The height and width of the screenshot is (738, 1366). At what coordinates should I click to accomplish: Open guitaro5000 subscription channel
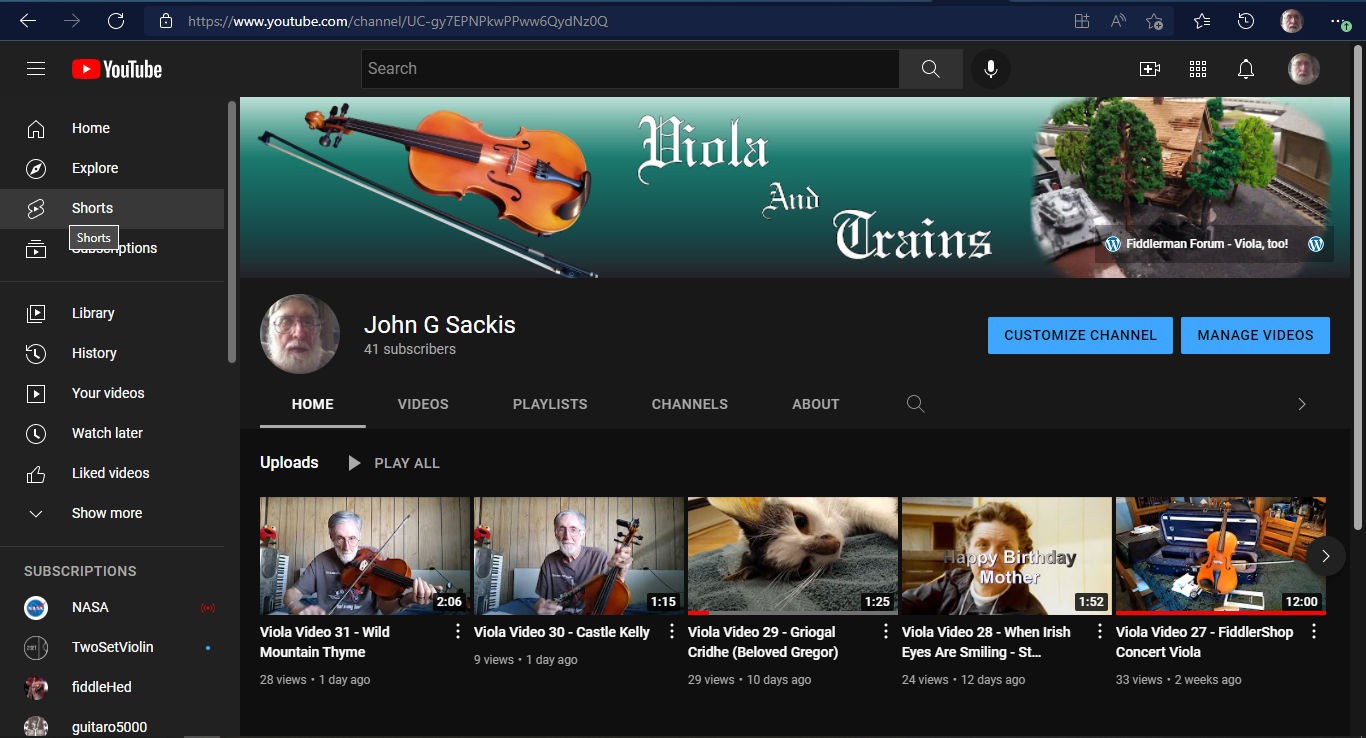(112, 727)
